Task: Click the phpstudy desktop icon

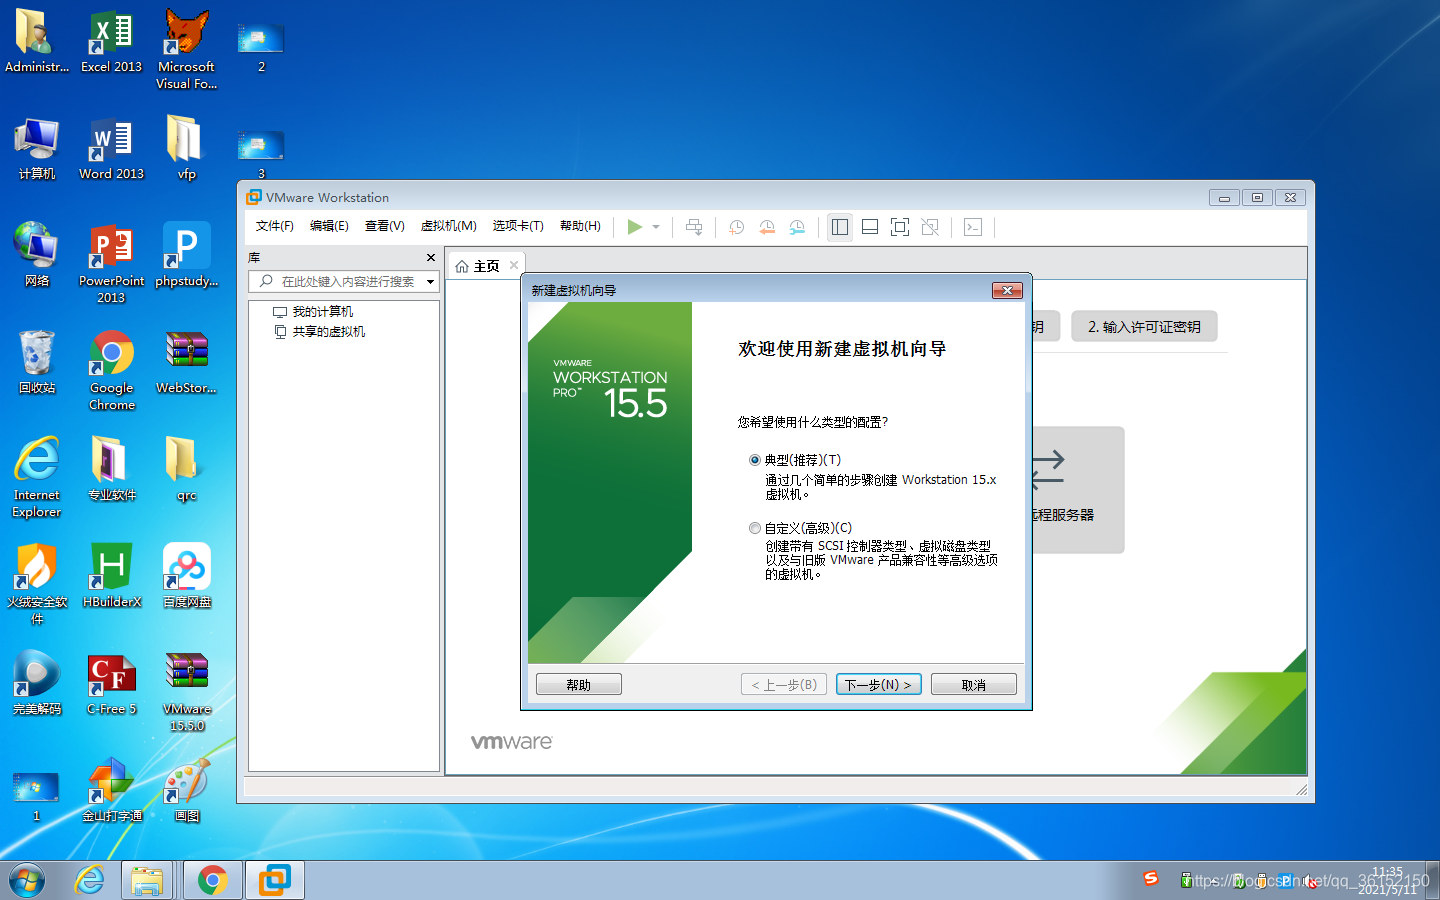Action: tap(186, 256)
